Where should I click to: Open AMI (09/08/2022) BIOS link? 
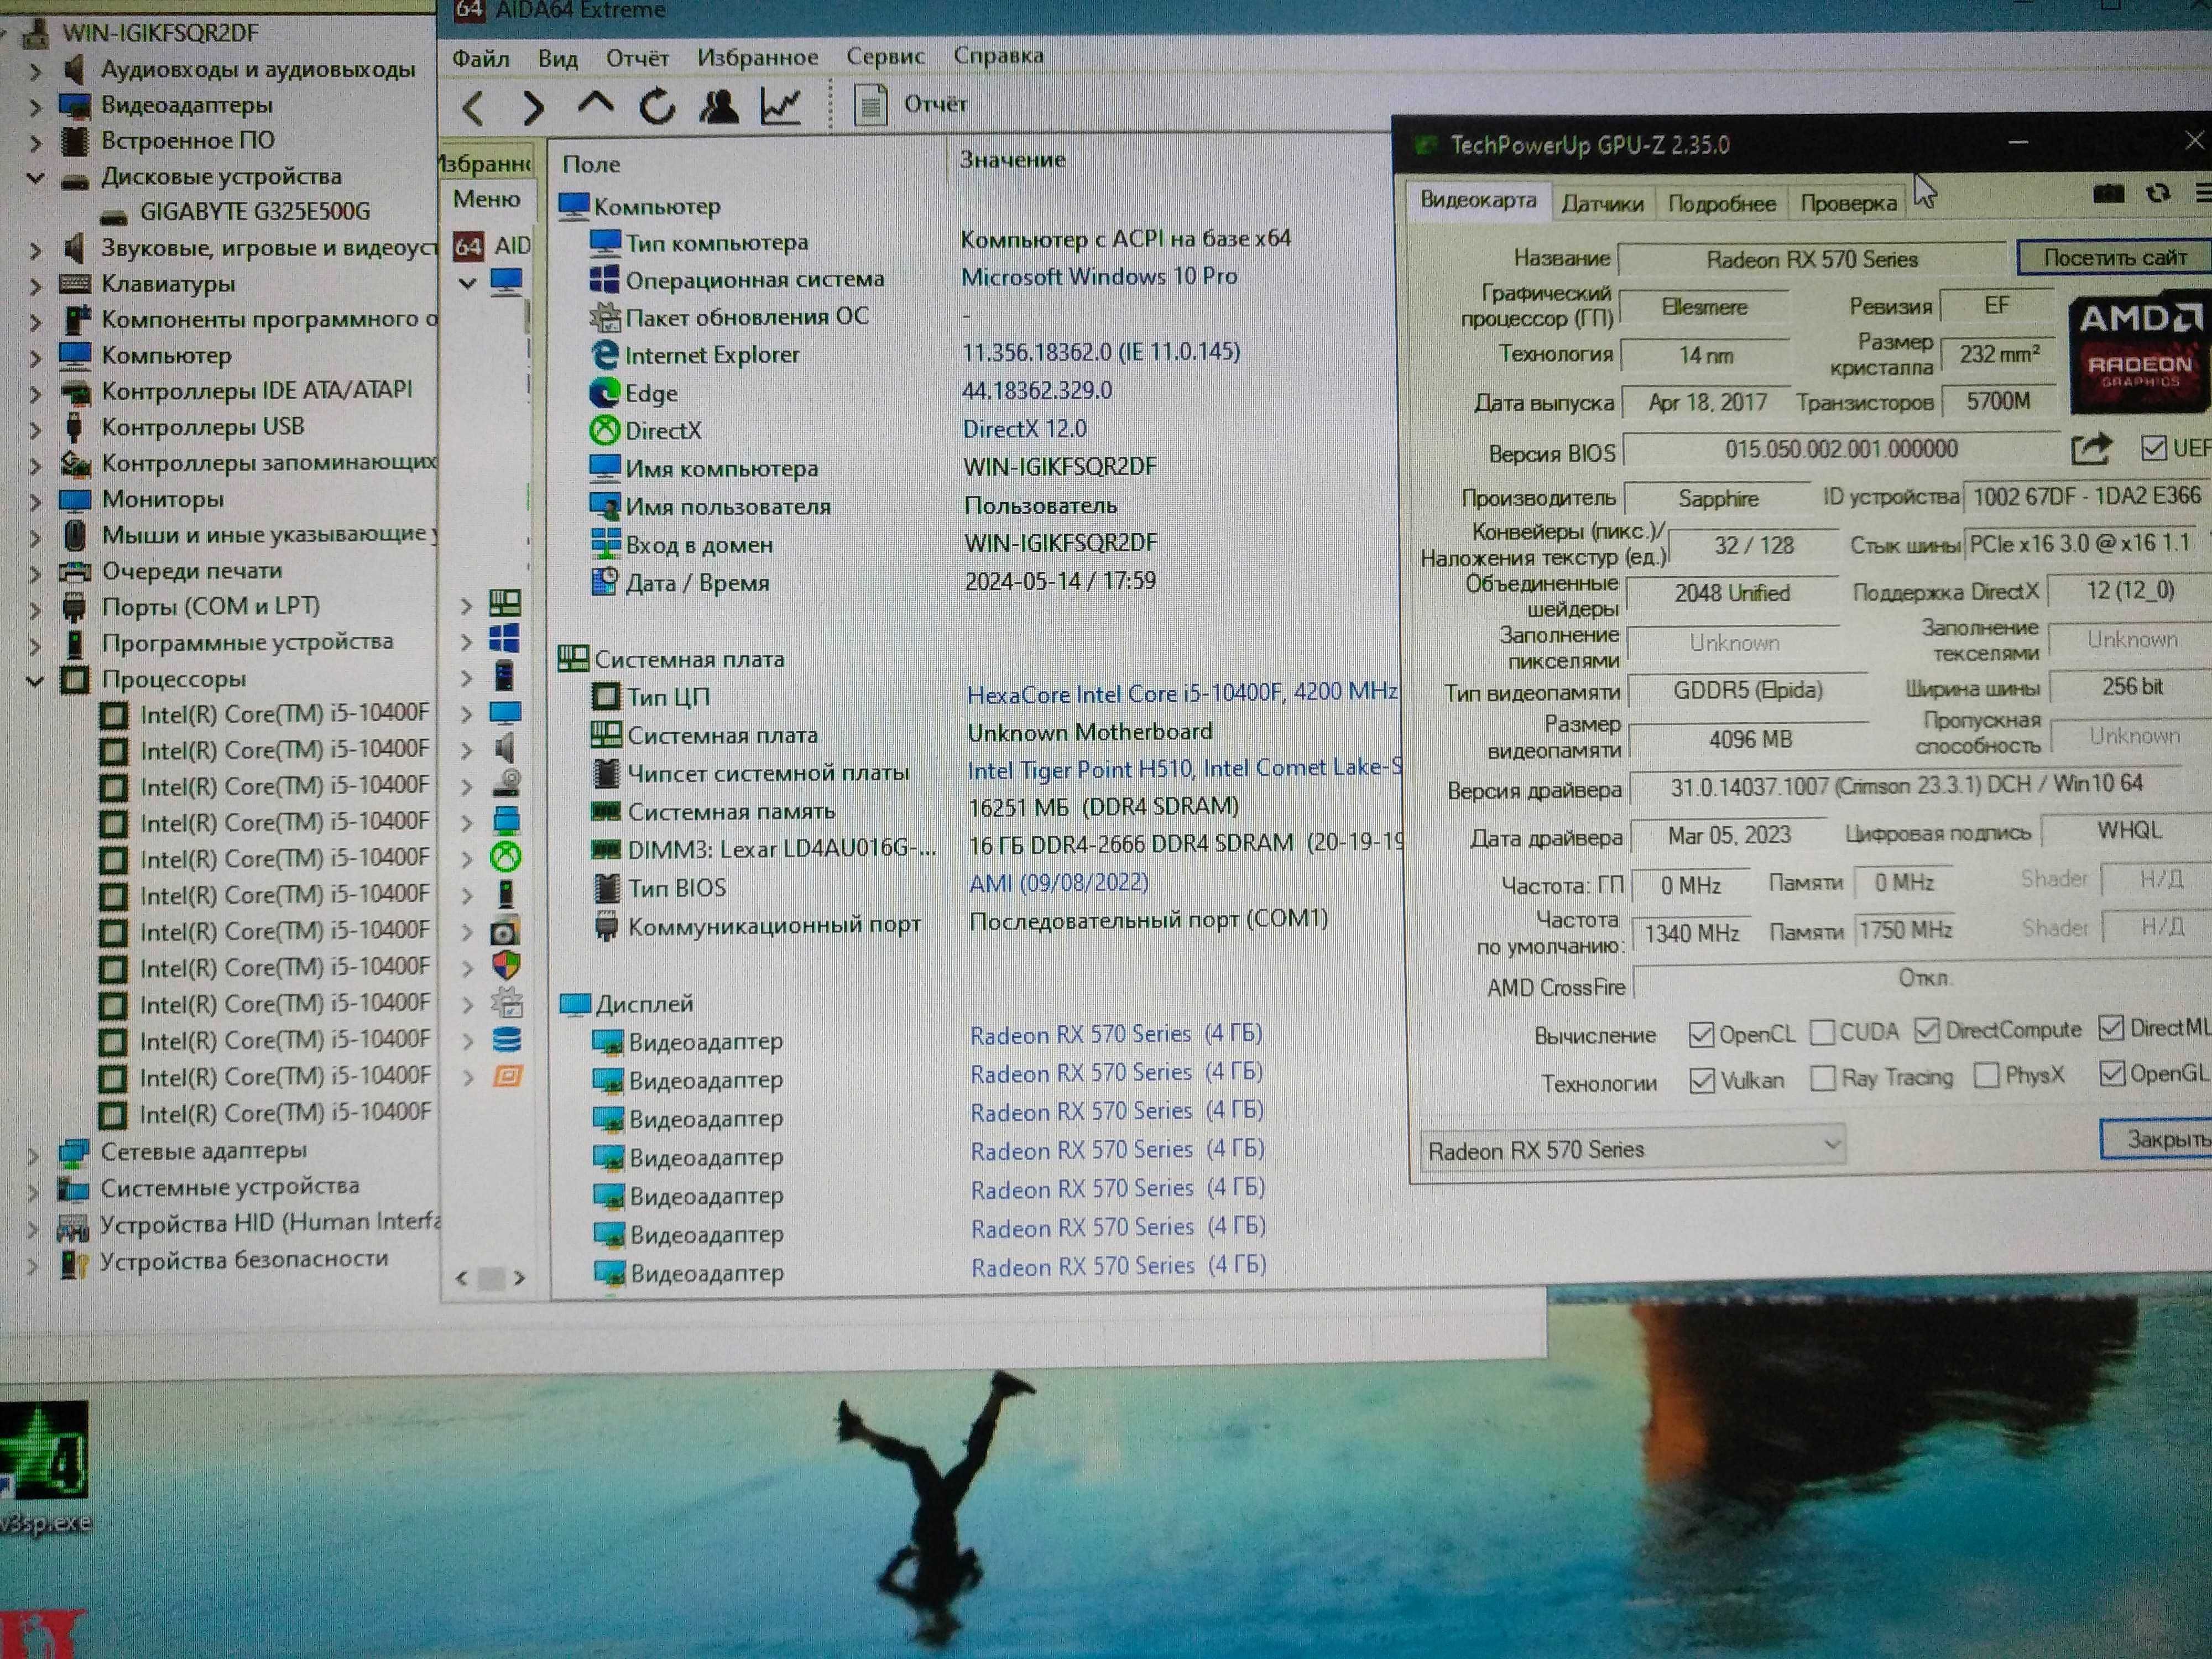(x=1059, y=883)
